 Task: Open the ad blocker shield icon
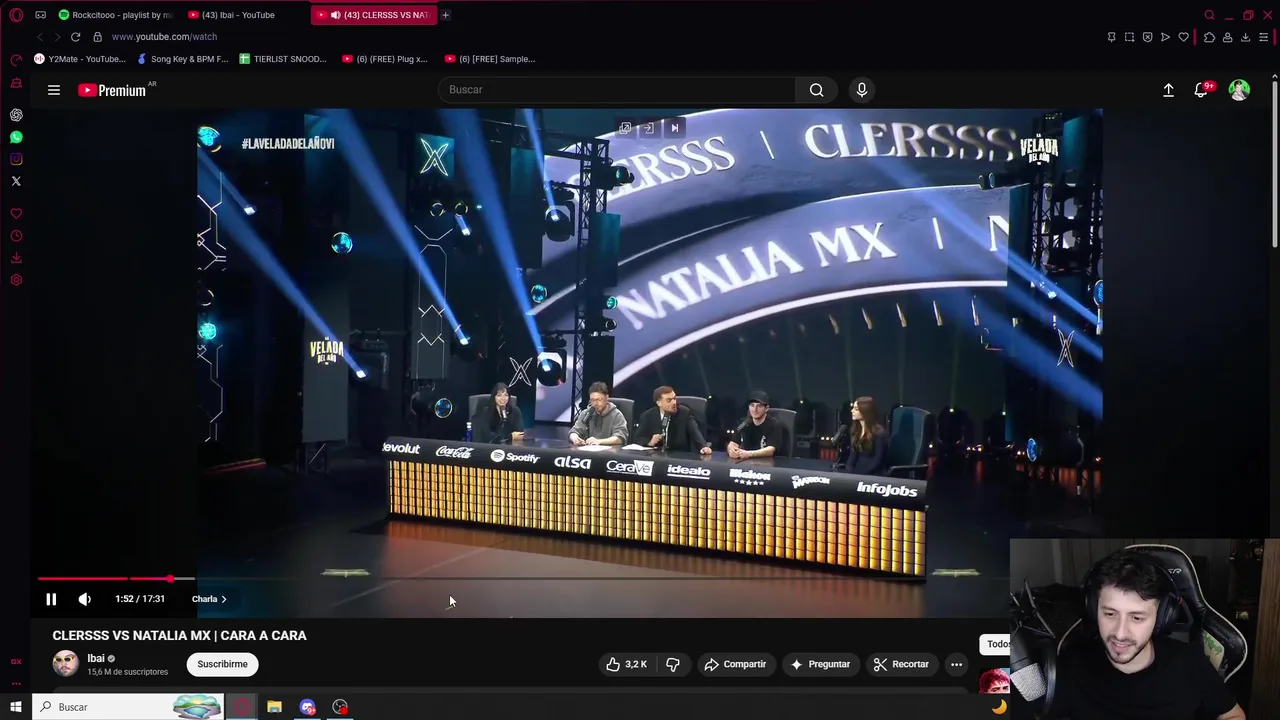tap(1147, 37)
